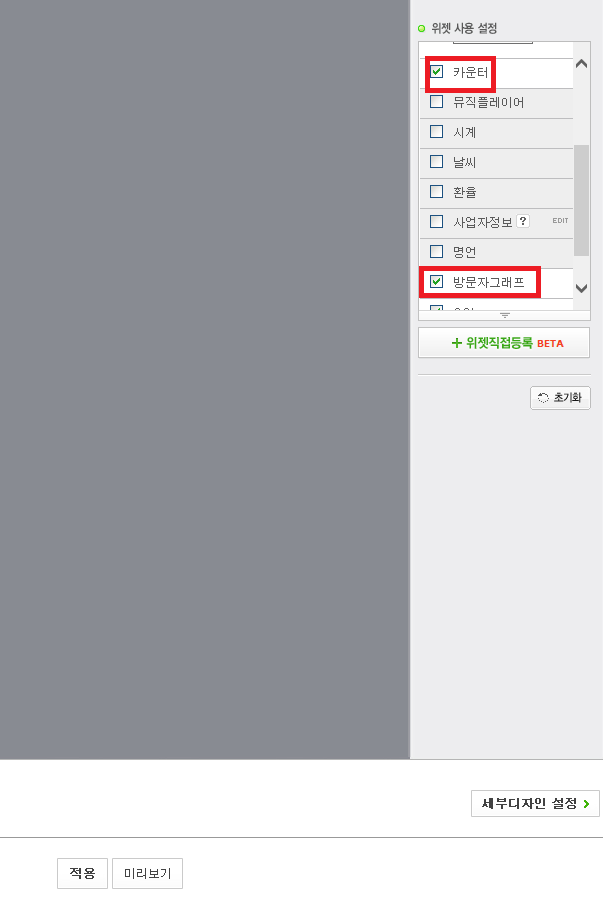Click the EDIT label for 사업자정보

560,221
